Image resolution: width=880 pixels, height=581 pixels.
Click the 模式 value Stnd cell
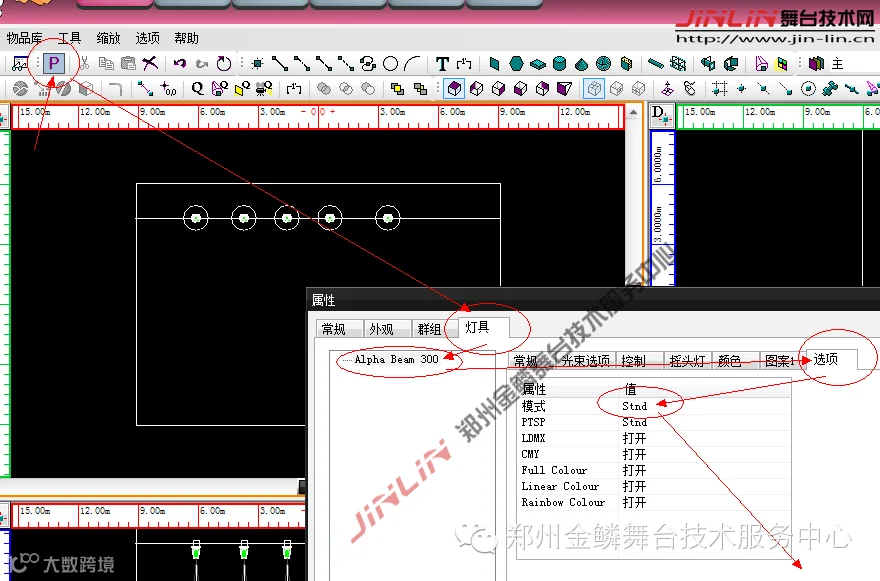634,406
